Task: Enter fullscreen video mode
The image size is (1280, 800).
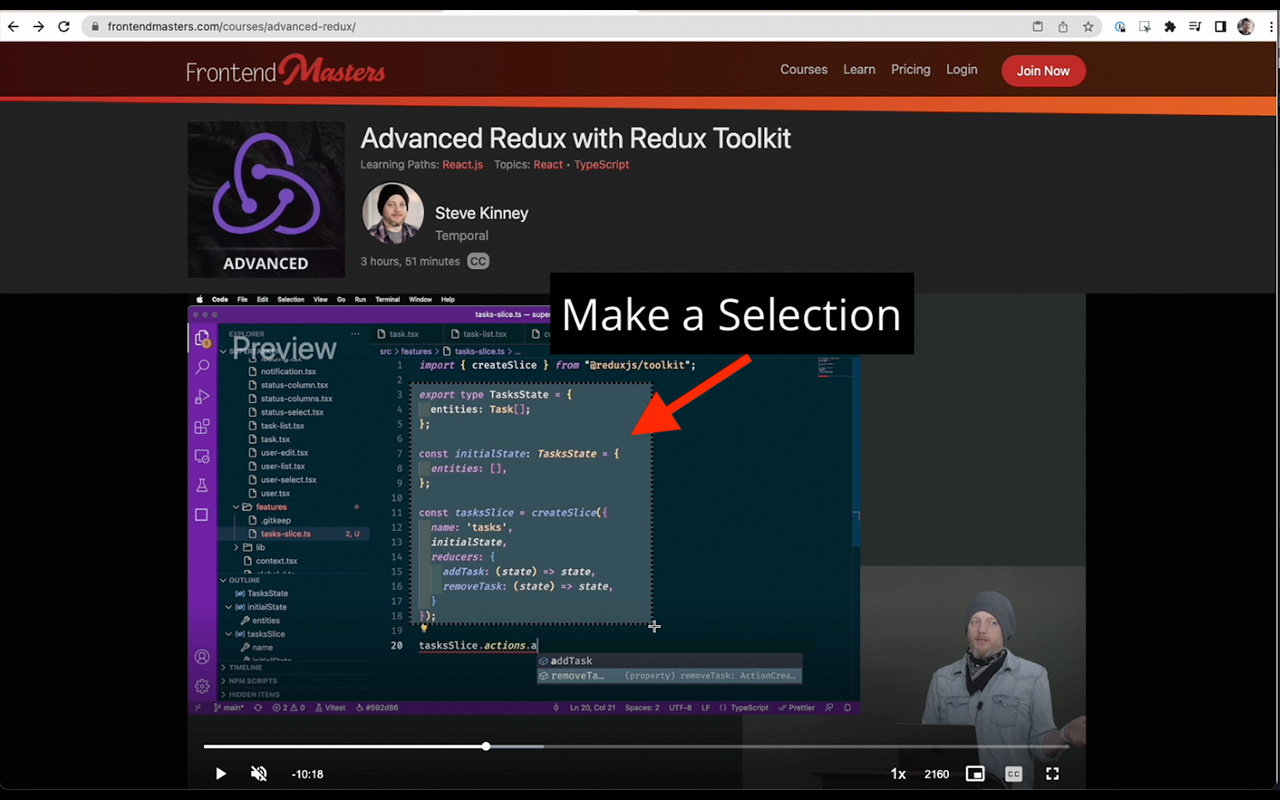Action: pos(1052,774)
